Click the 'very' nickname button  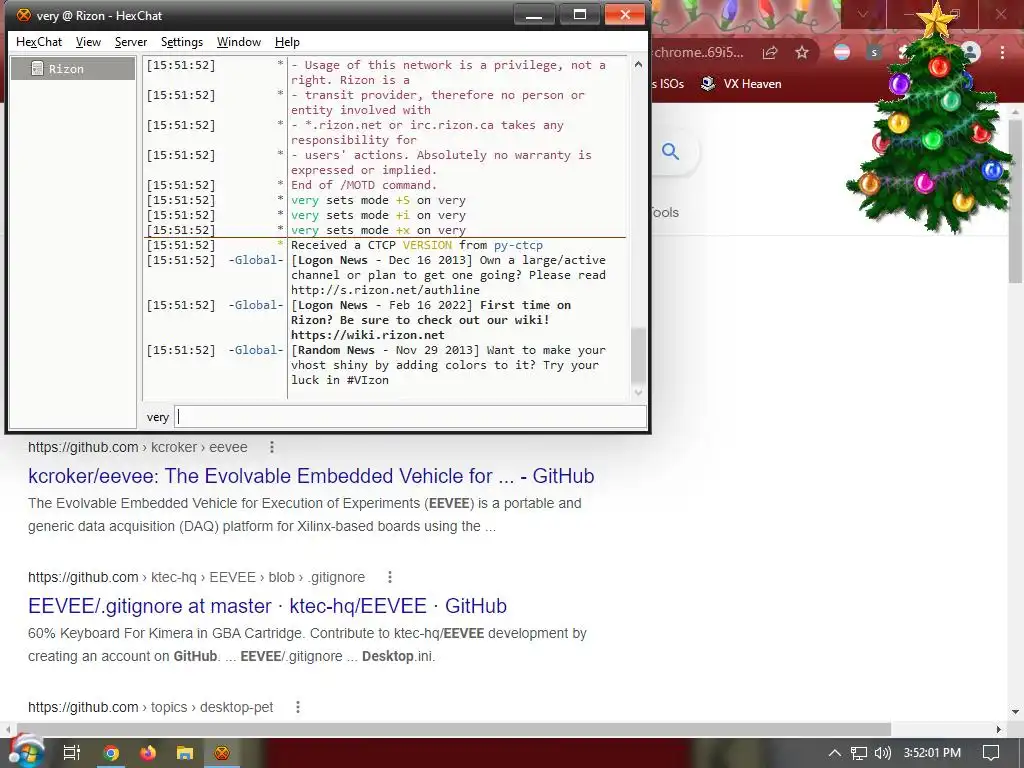pyautogui.click(x=158, y=417)
